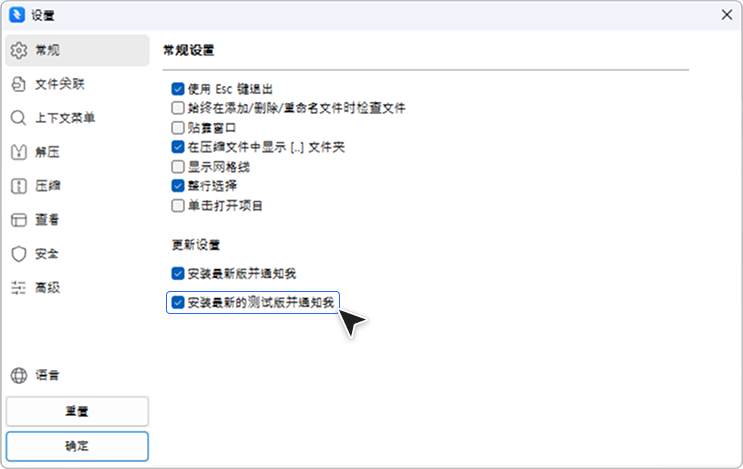The height and width of the screenshot is (469, 743).
Task: Click the 文件关联 file icon
Action: click(x=18, y=84)
